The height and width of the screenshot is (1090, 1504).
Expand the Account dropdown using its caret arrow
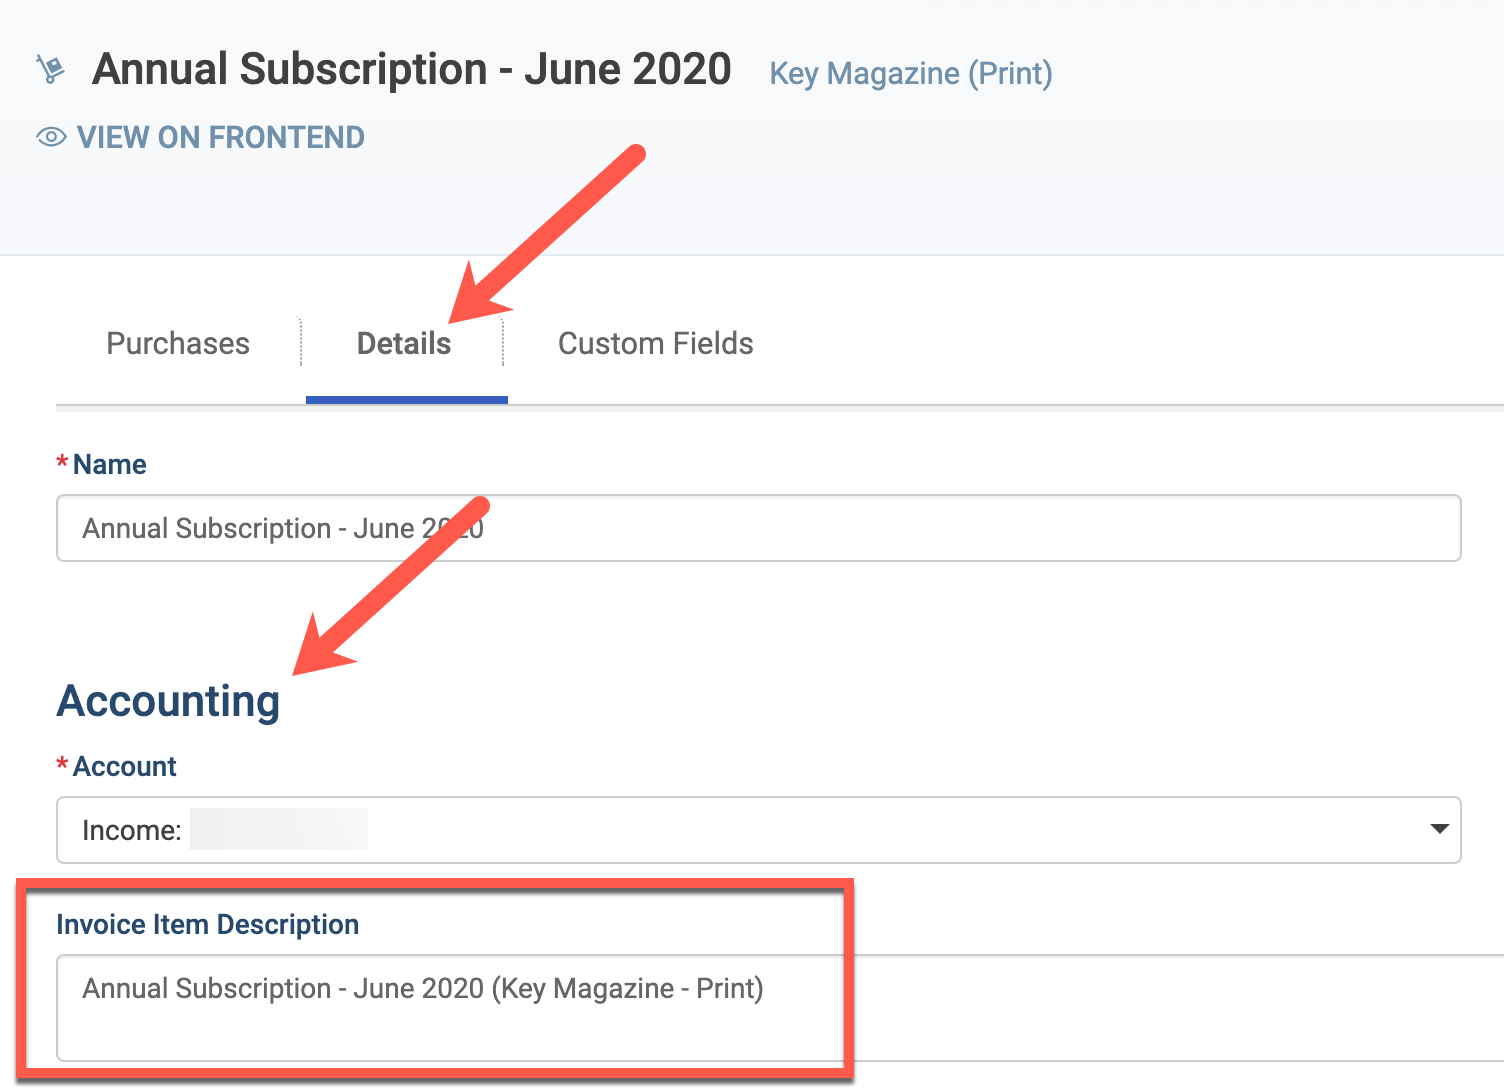coord(1439,829)
